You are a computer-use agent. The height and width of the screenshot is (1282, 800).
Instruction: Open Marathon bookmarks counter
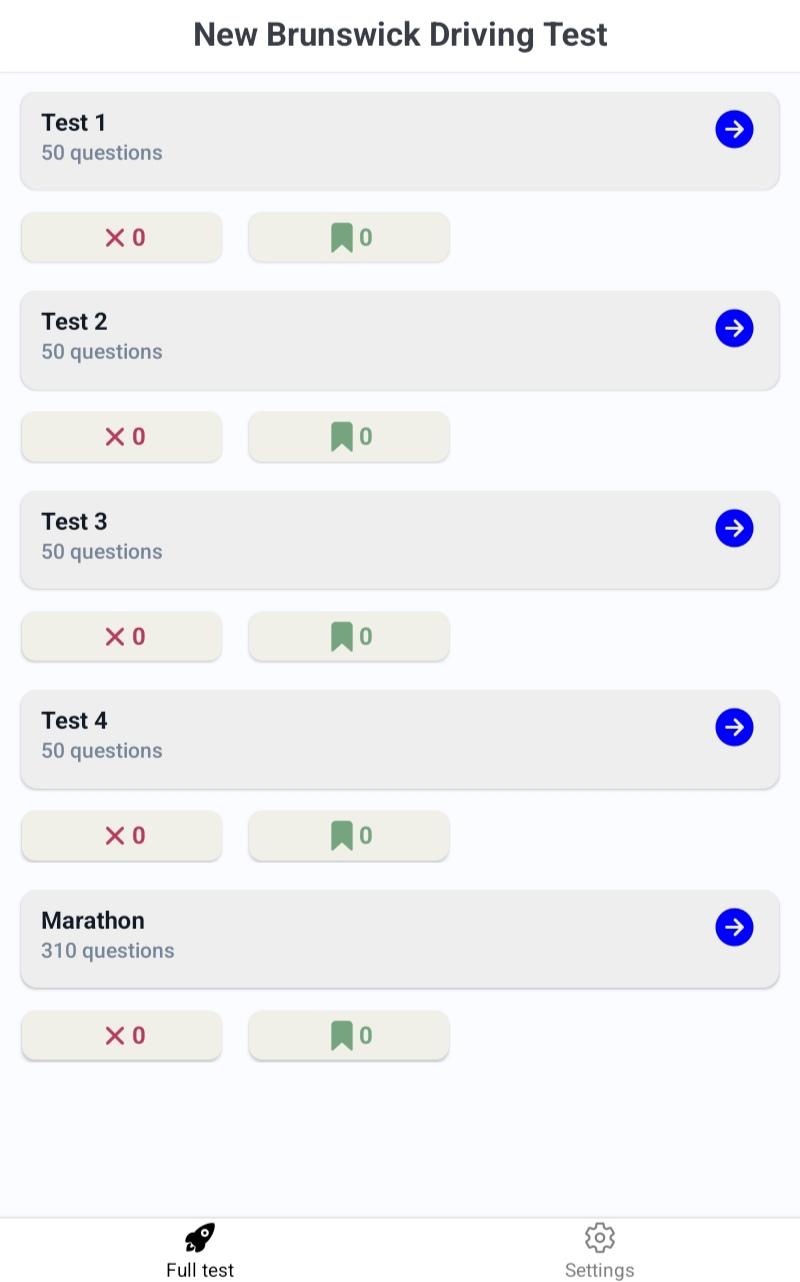click(x=349, y=1035)
